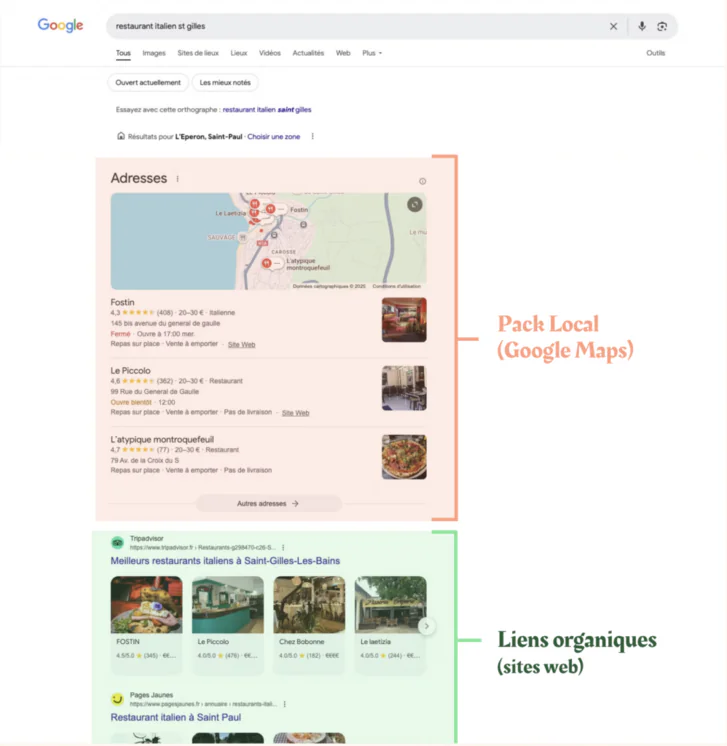
Task: Open Le Piccolo's Site Web link
Action: click(x=295, y=413)
